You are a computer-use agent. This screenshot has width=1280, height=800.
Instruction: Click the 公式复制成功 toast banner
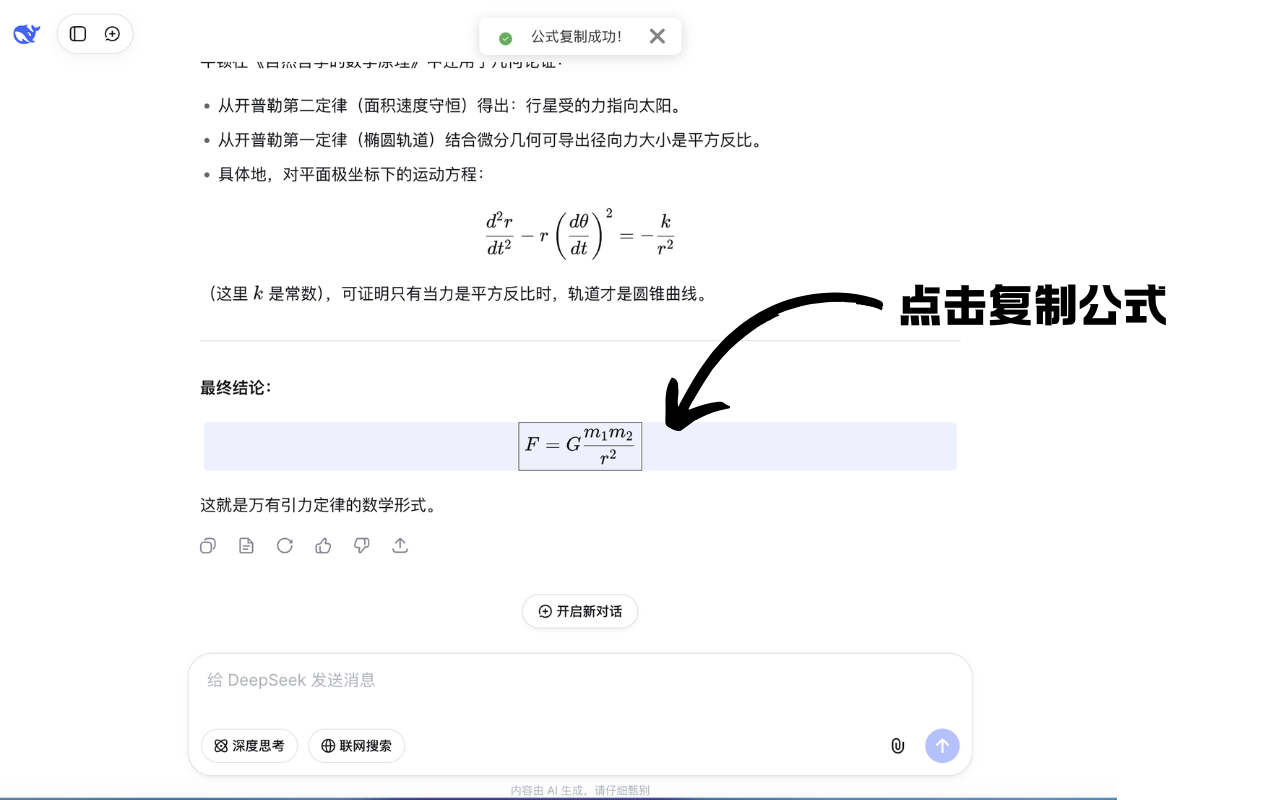pos(580,36)
